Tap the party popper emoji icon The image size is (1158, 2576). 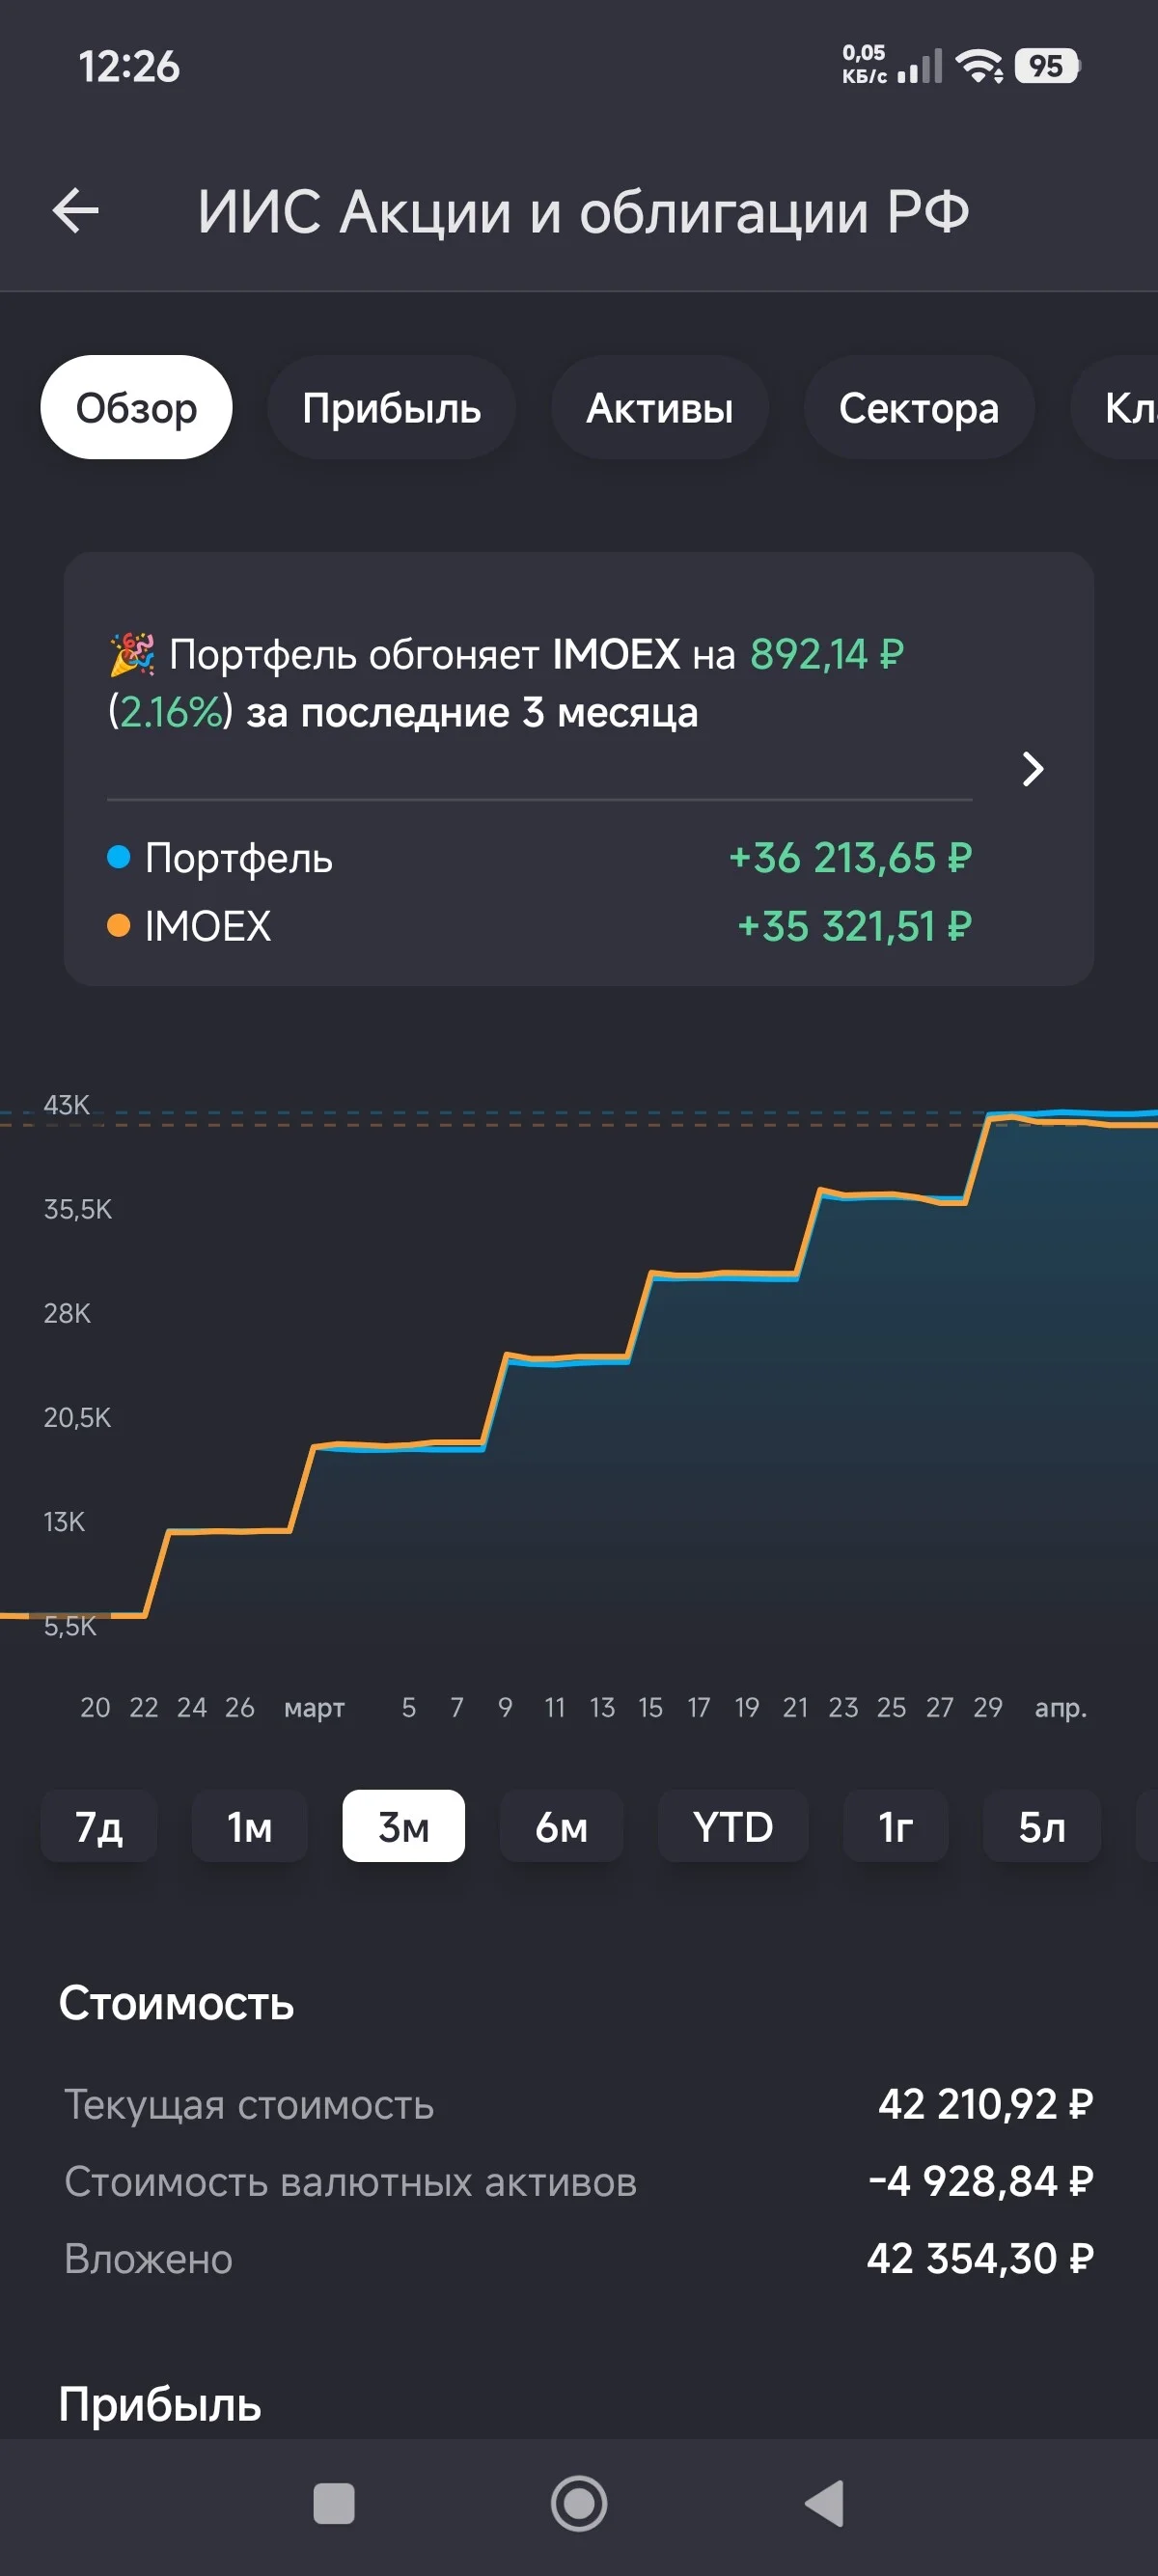coord(132,654)
